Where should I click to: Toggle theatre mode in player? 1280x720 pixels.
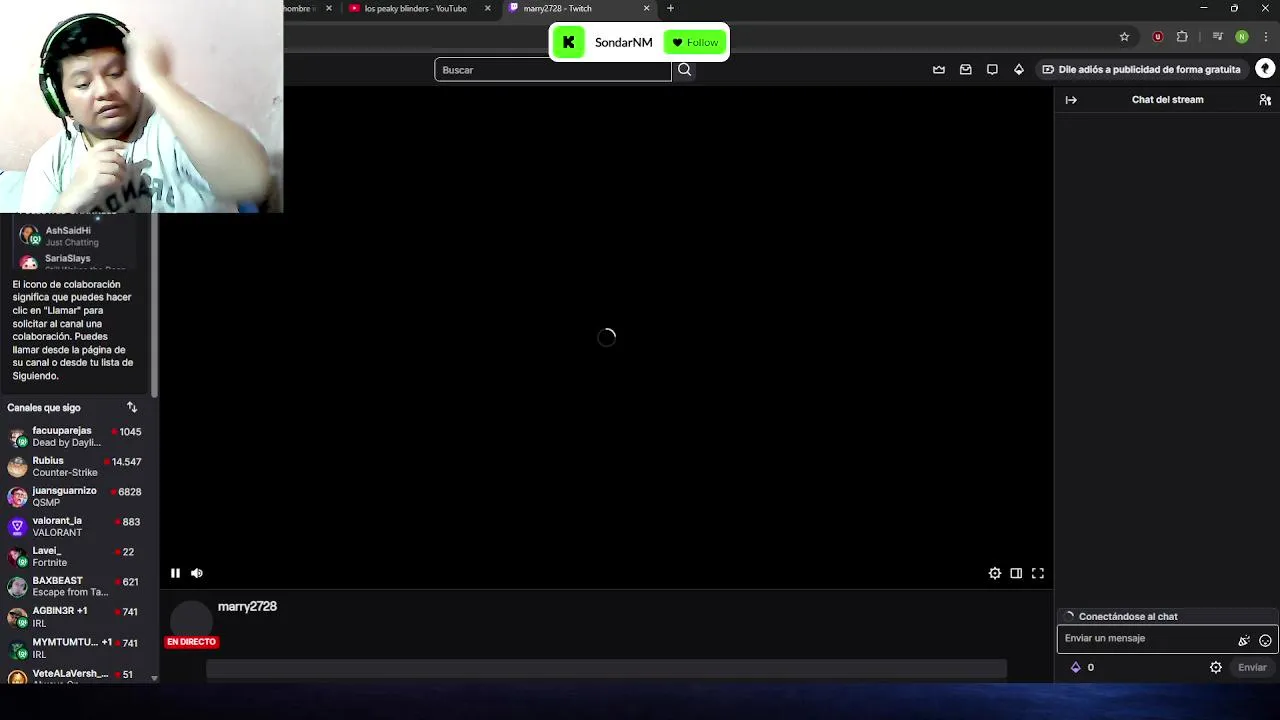click(1016, 573)
